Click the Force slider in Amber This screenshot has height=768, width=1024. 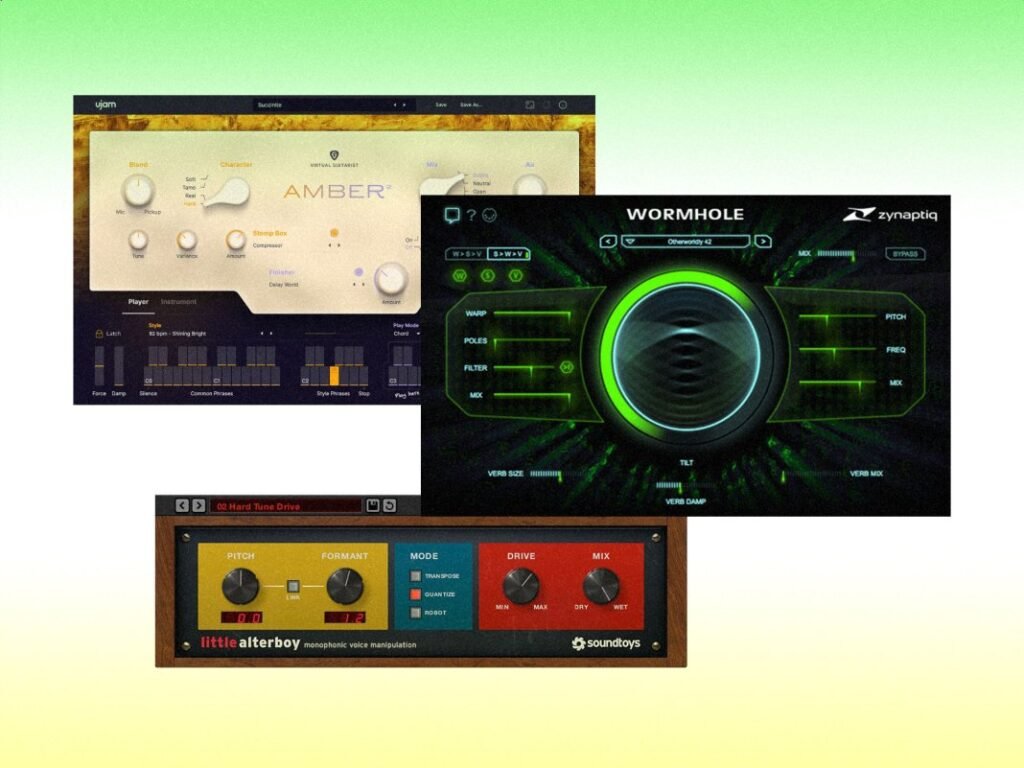point(99,366)
